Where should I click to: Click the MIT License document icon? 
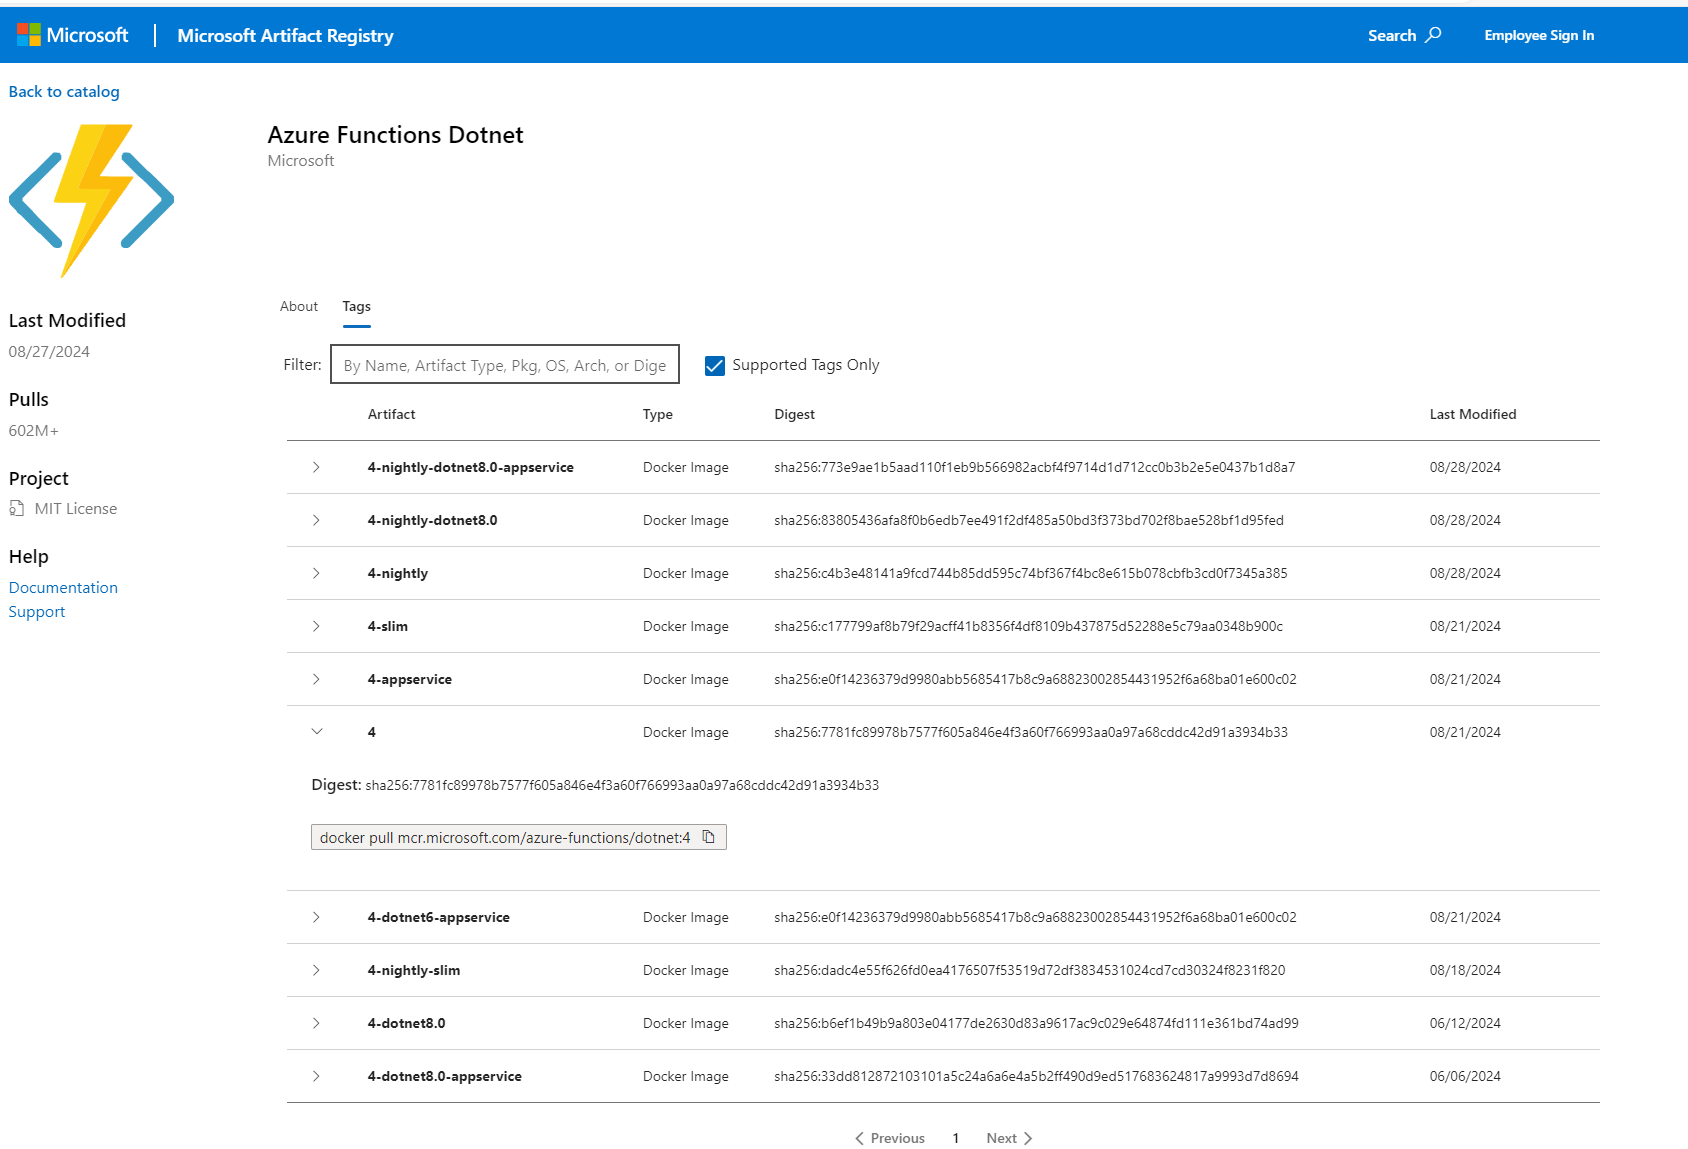[16, 508]
